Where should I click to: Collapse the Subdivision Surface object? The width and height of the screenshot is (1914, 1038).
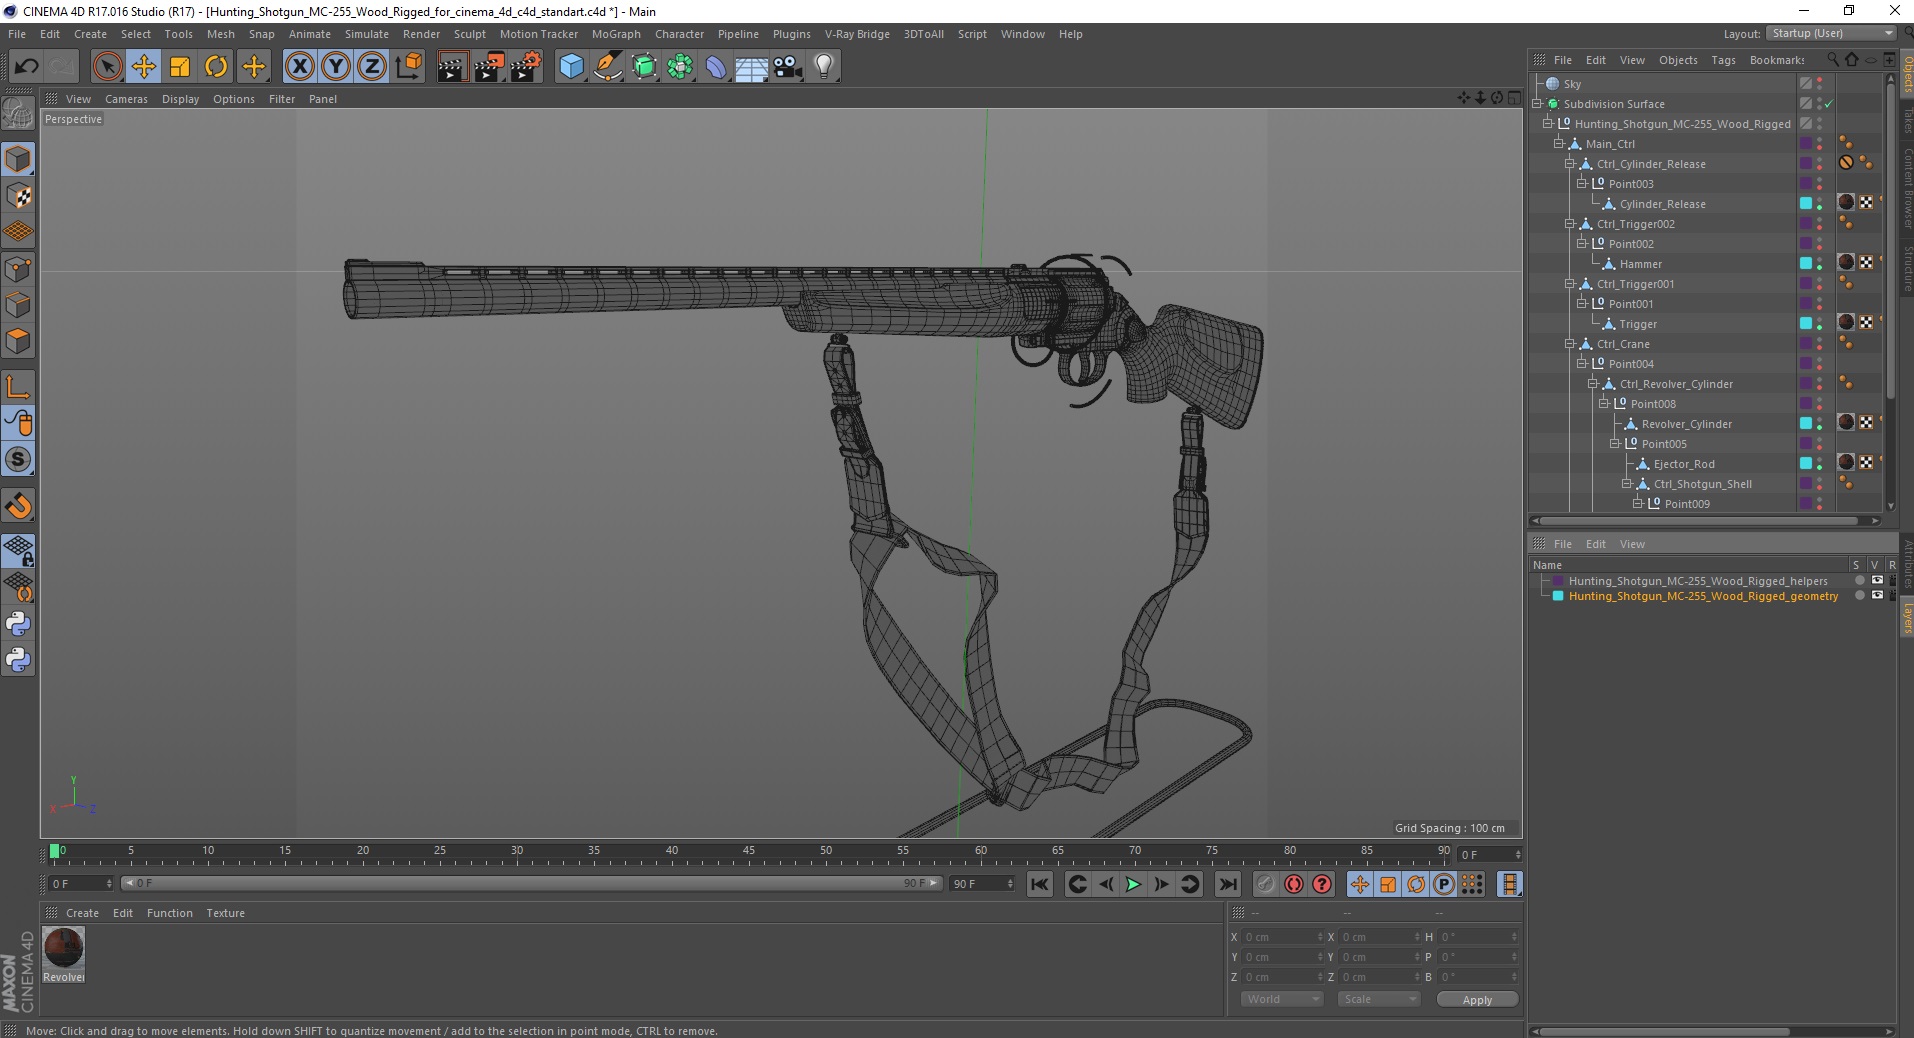[x=1537, y=104]
